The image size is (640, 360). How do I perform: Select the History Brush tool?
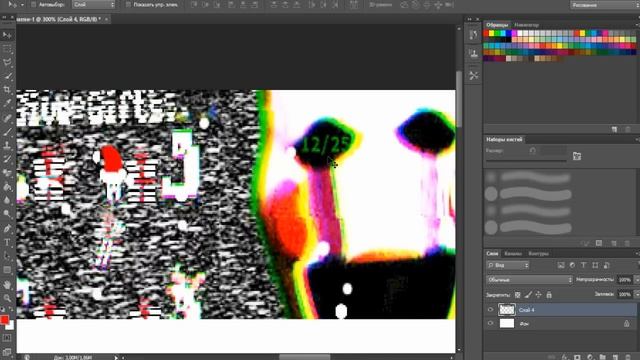coord(7,159)
